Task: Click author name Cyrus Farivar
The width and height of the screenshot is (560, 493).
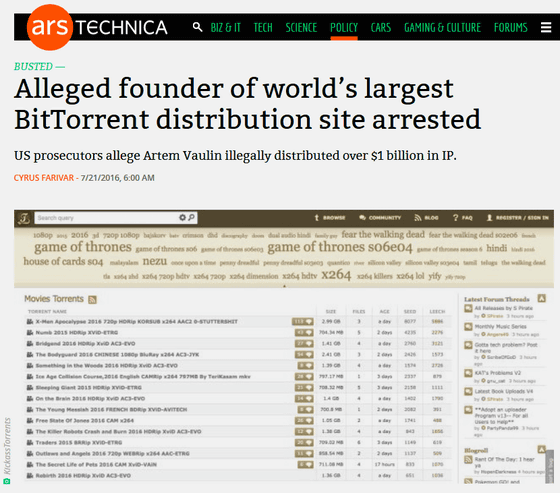Action: pyautogui.click(x=44, y=178)
